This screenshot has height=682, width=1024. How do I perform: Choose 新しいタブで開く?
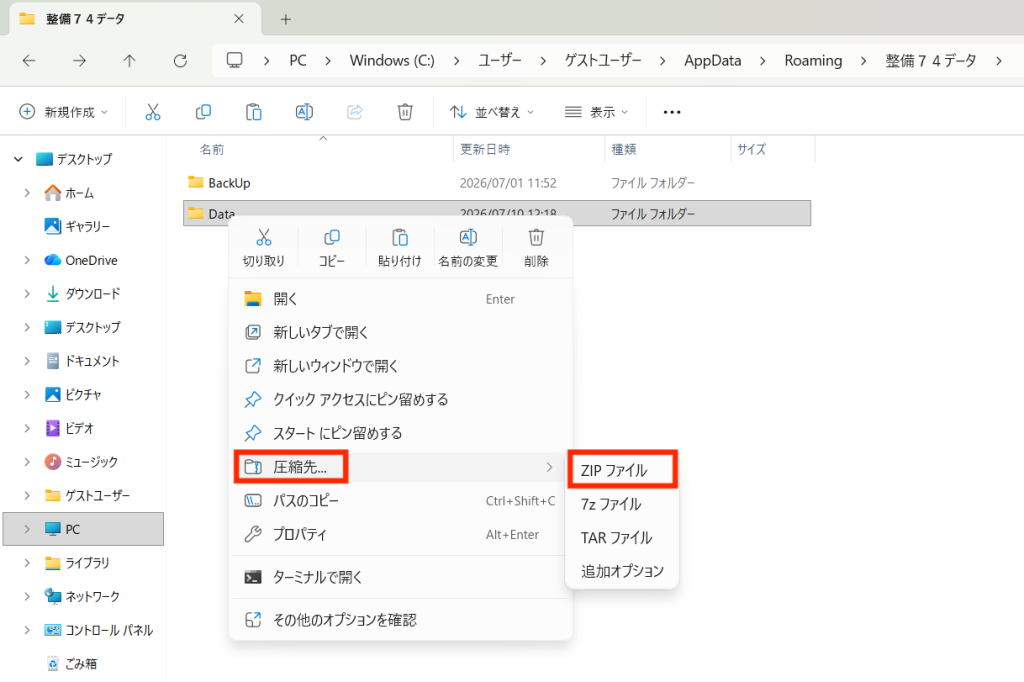tap(400, 333)
